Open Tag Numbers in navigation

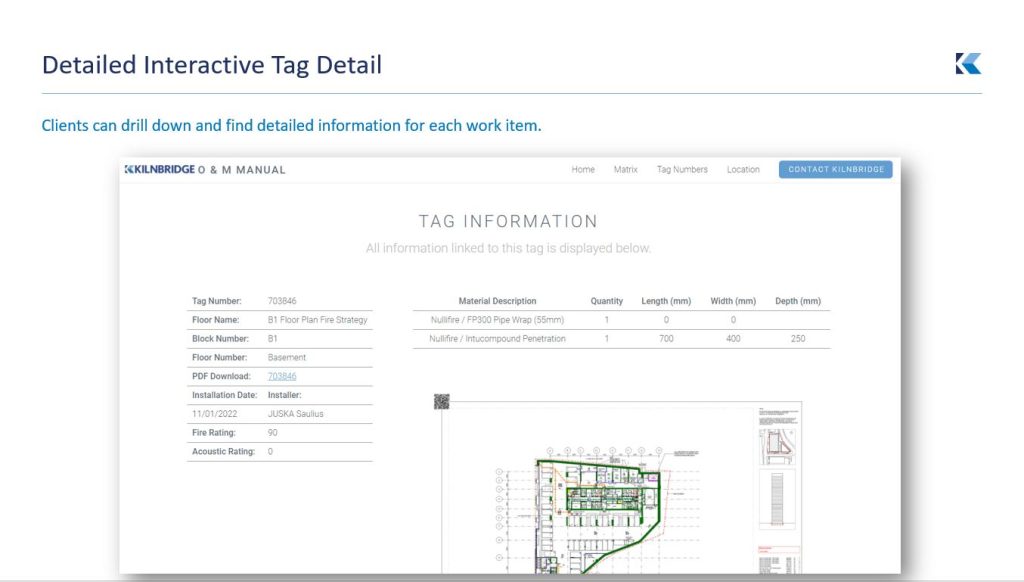tap(682, 170)
